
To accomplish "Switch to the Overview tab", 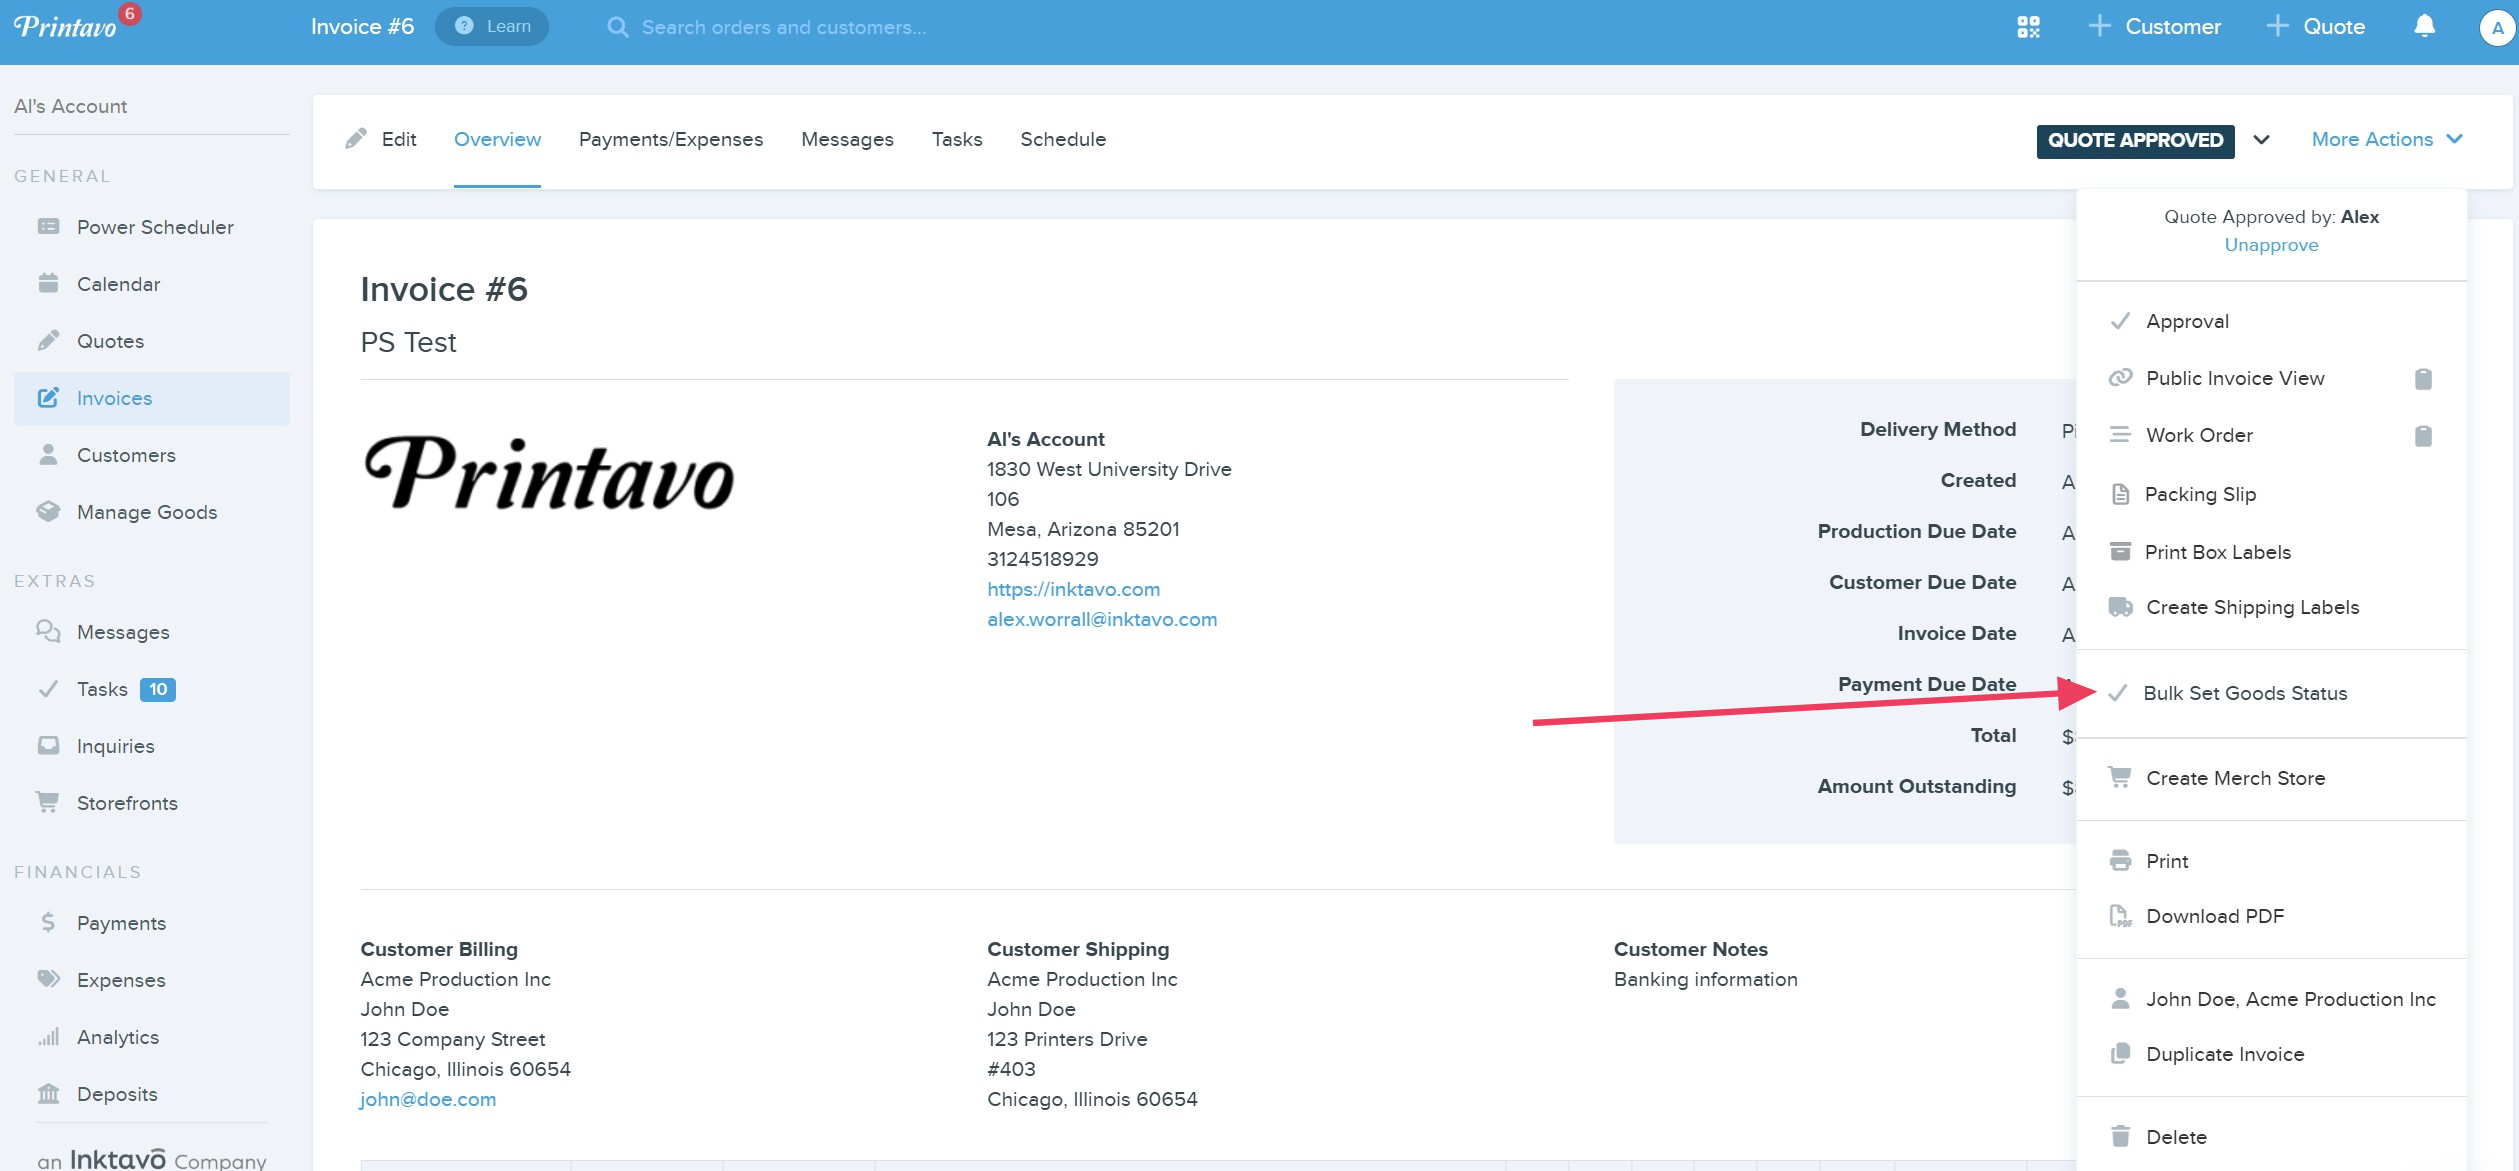I will coord(497,140).
